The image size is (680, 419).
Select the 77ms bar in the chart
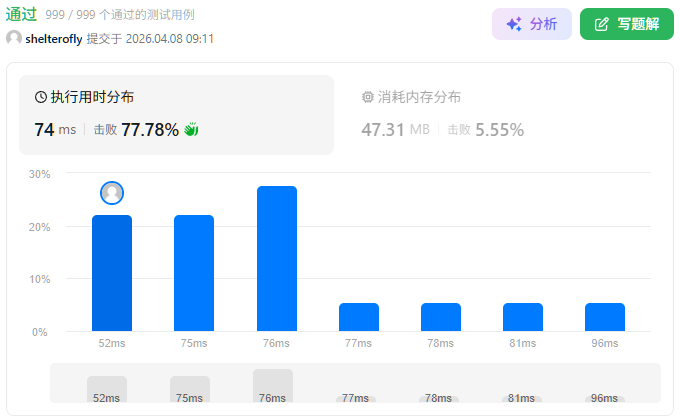point(358,317)
